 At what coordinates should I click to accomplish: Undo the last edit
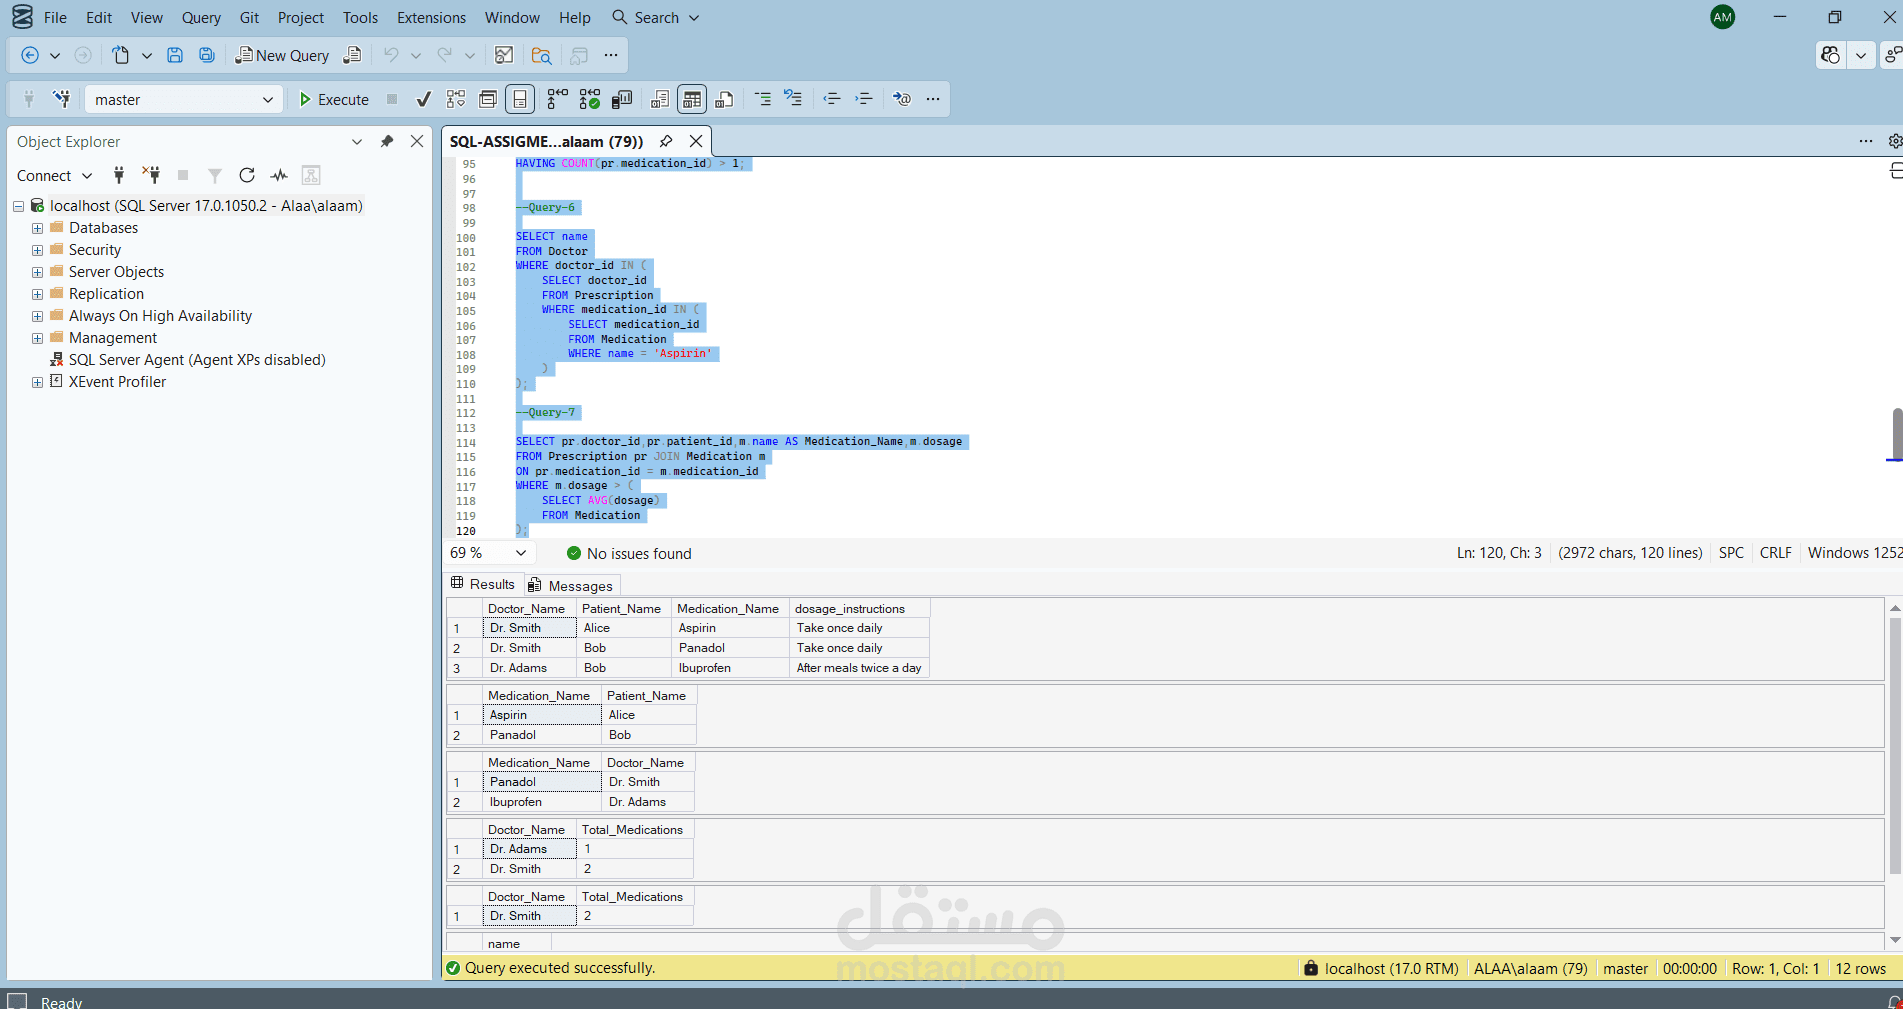click(x=390, y=55)
